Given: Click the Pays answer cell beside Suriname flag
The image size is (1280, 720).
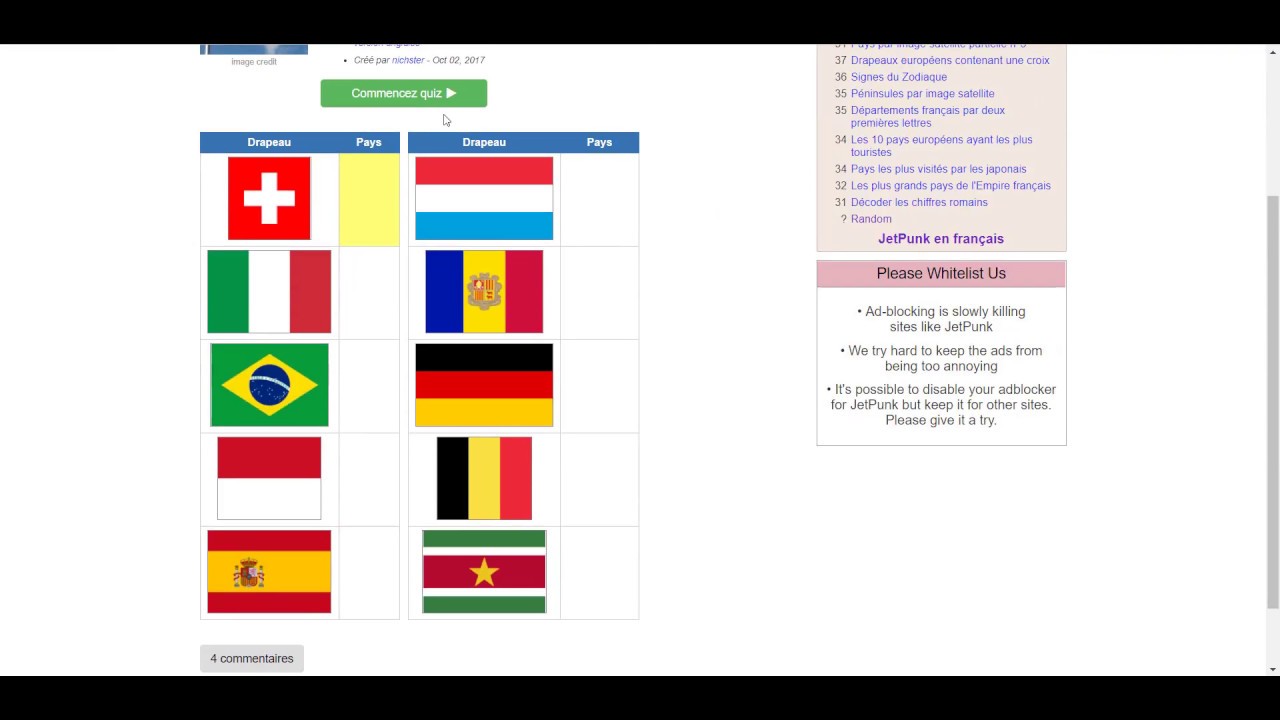Looking at the screenshot, I should (599, 572).
